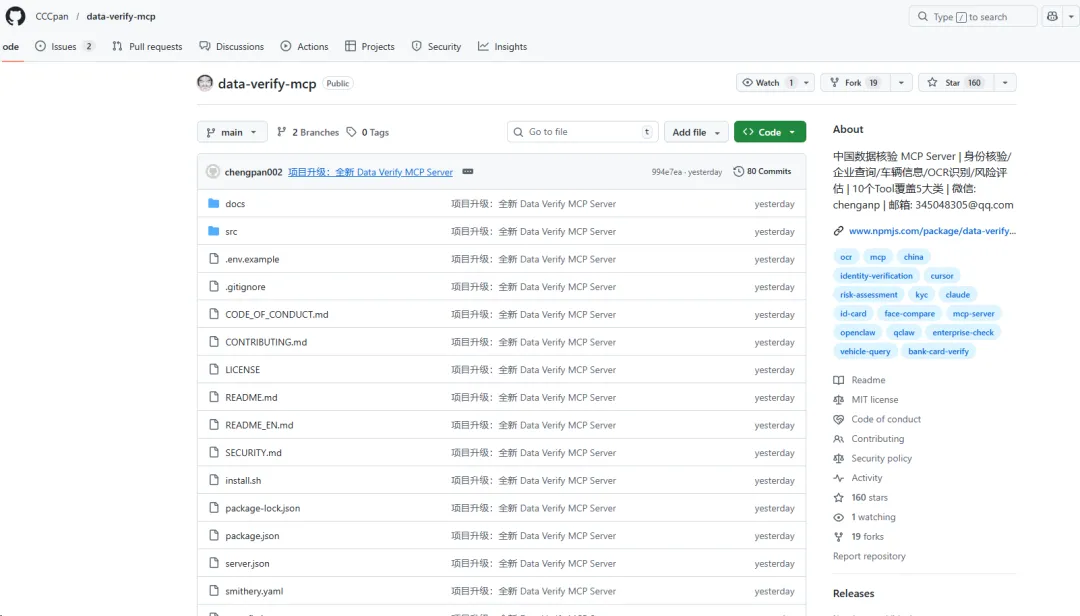The height and width of the screenshot is (616, 1080).
Task: Open smithery.yaml file
Action: (x=254, y=591)
